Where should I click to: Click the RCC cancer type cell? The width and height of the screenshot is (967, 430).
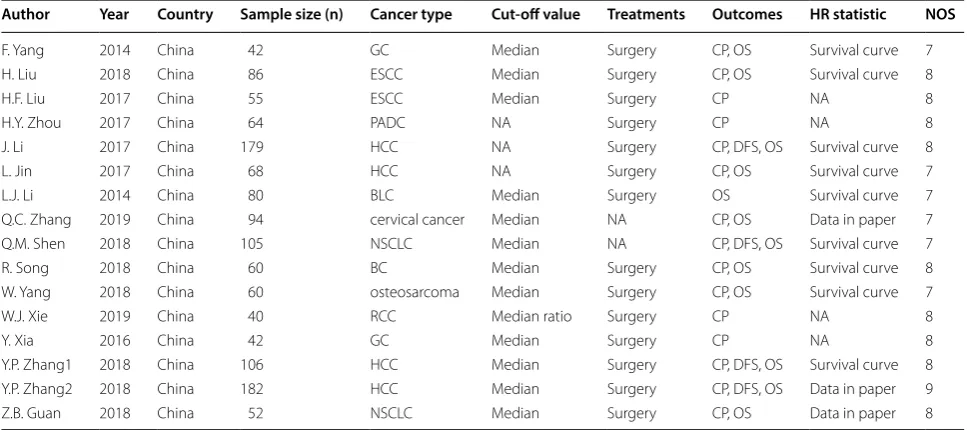coord(383,316)
